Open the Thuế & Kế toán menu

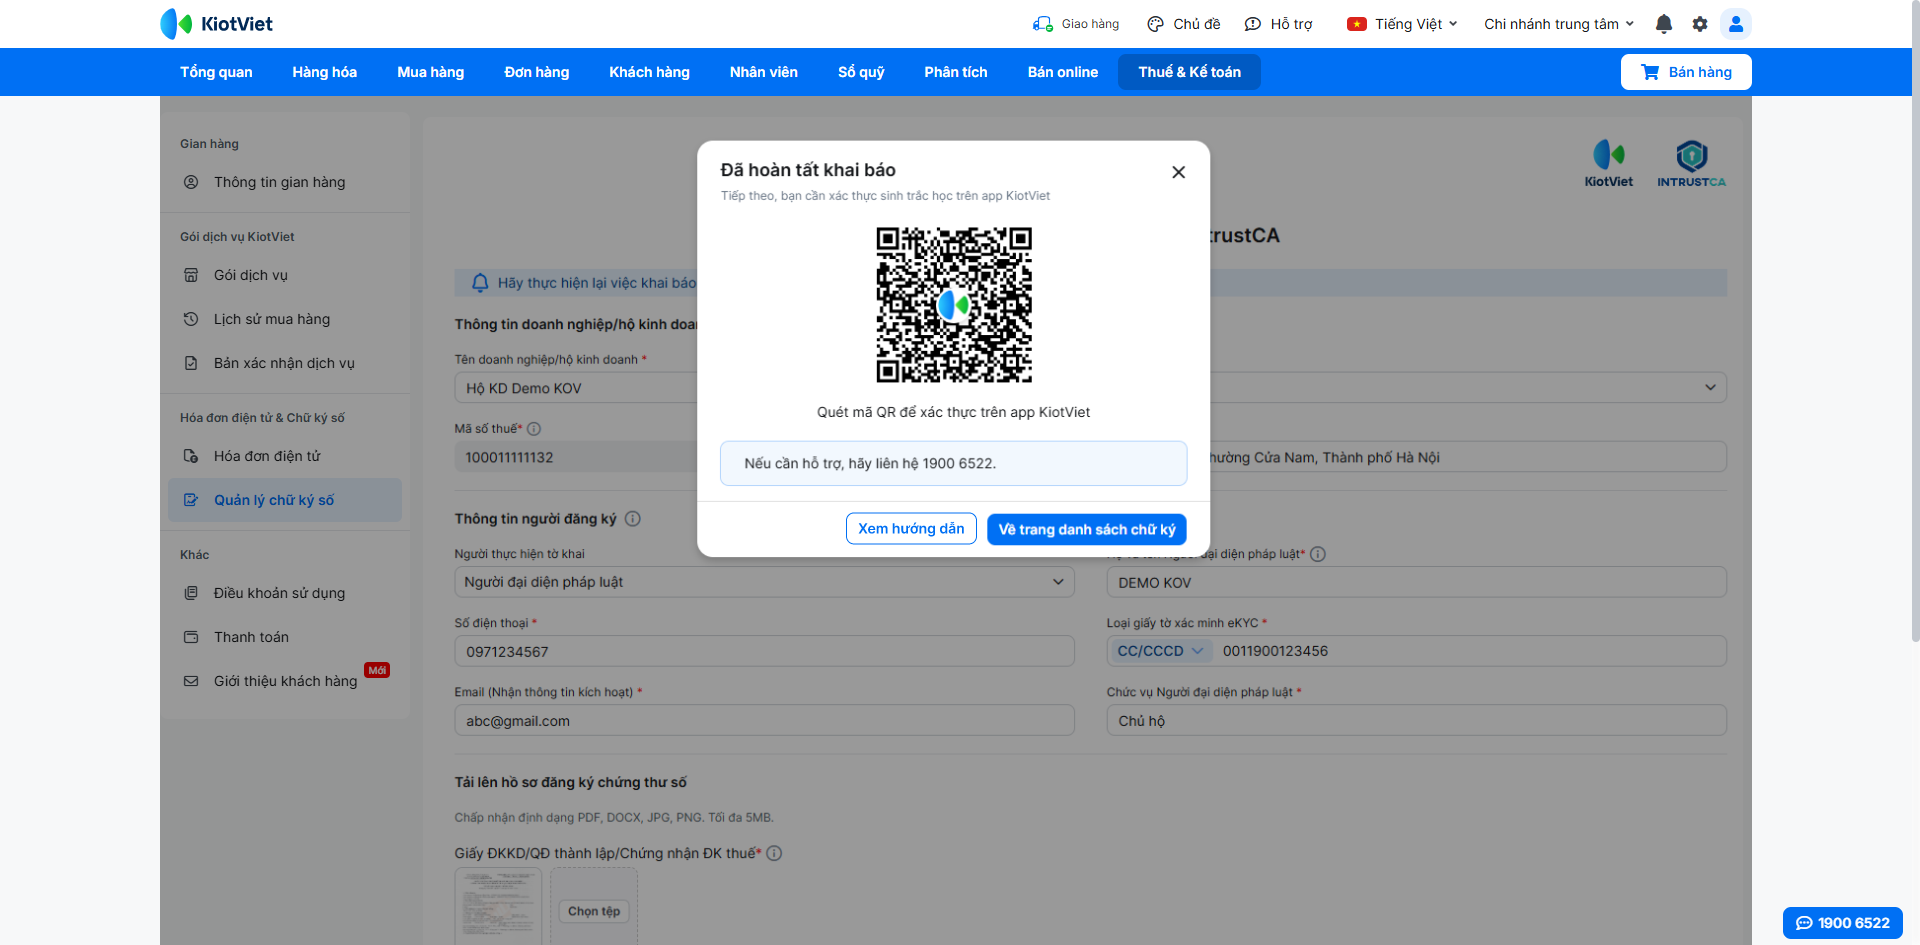click(1189, 72)
